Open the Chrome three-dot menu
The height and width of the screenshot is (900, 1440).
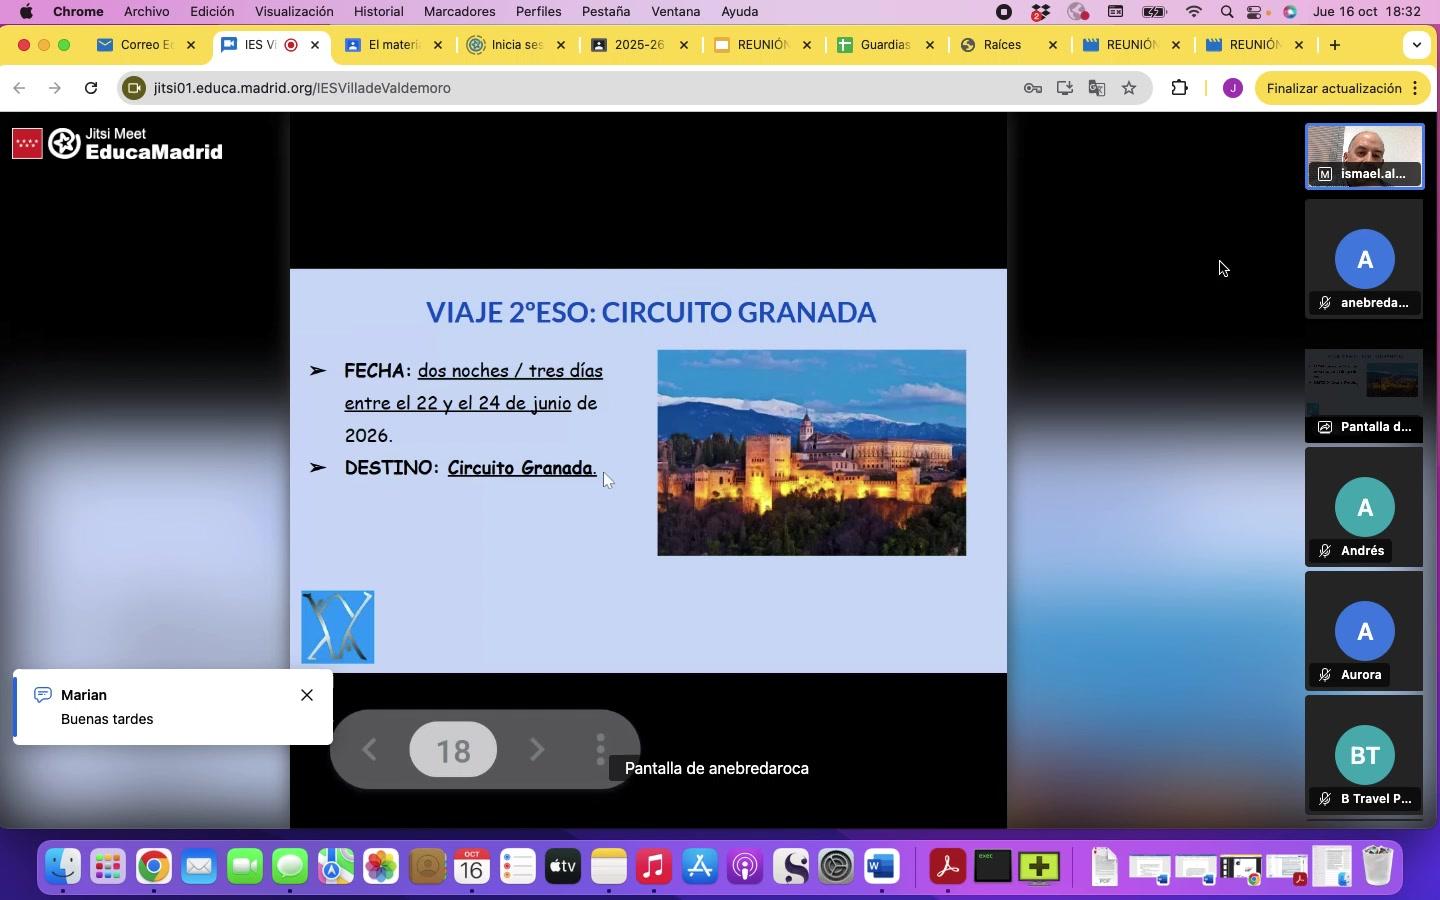pos(1416,88)
